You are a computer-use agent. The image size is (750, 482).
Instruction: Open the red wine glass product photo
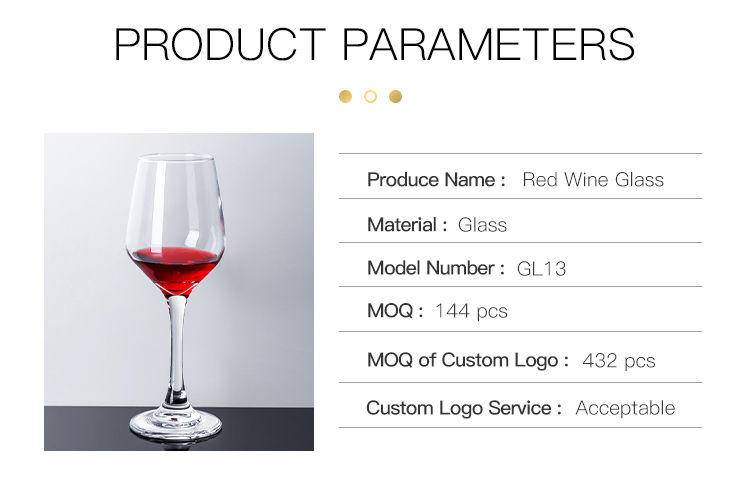pyautogui.click(x=179, y=292)
